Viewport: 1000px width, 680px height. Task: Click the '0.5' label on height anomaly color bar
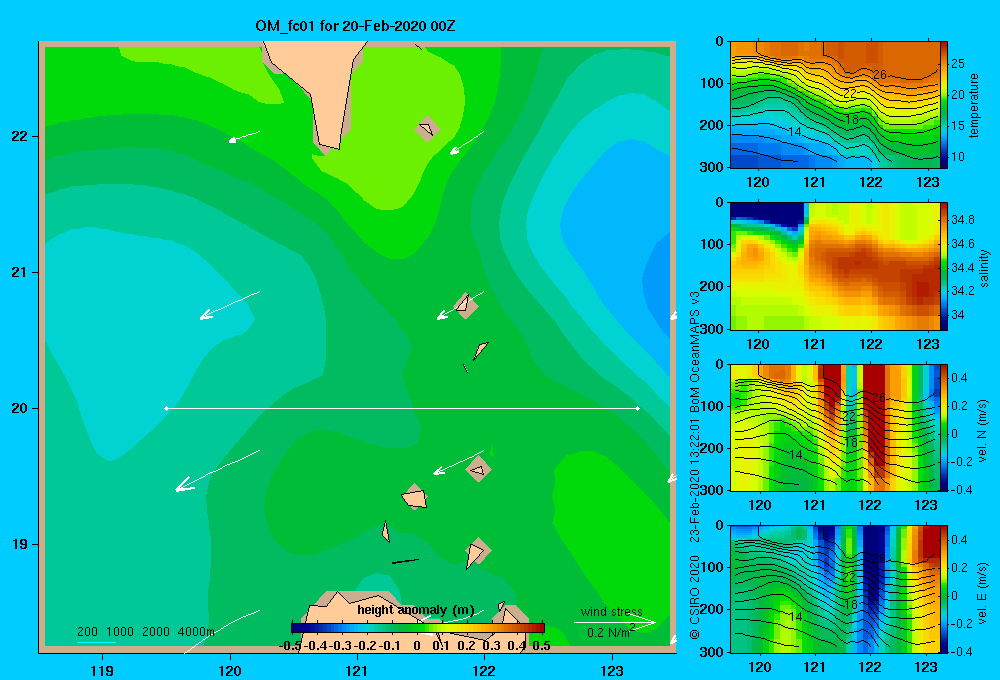coord(541,646)
